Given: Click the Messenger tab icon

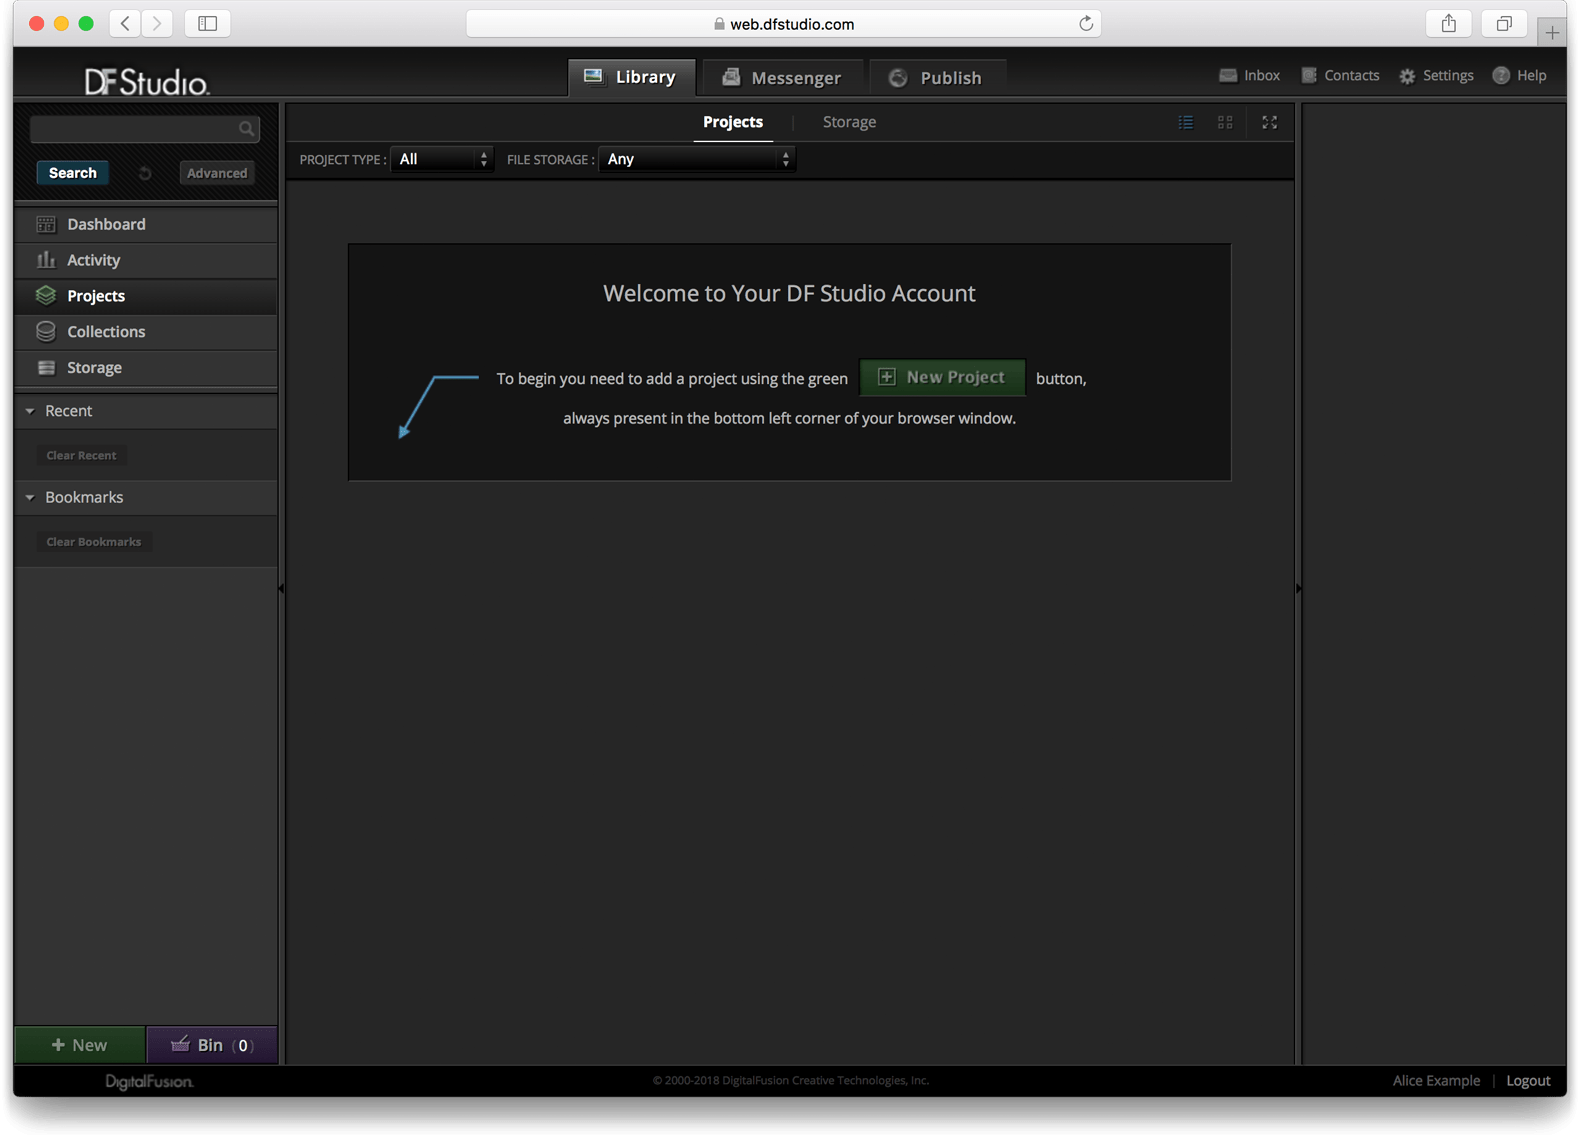Looking at the screenshot, I should (x=731, y=77).
